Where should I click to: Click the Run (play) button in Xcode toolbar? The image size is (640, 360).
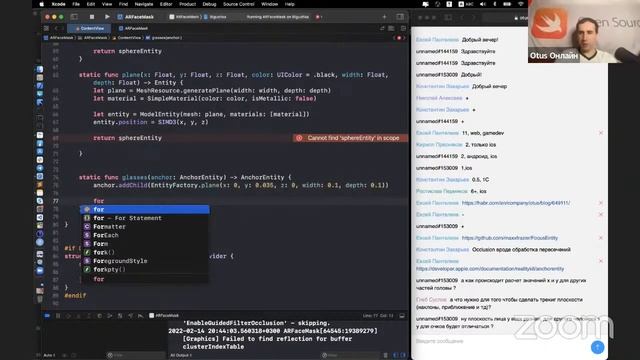(107, 17)
